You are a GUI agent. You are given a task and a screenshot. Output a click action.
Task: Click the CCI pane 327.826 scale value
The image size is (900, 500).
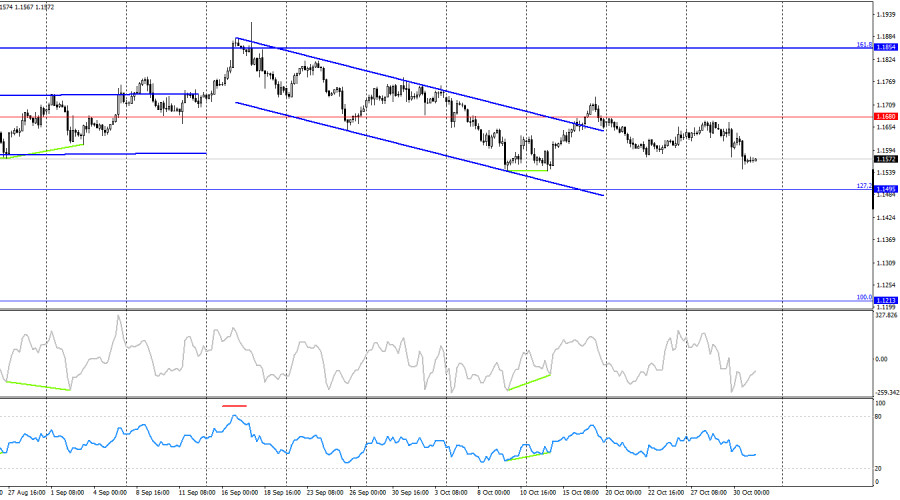point(887,316)
